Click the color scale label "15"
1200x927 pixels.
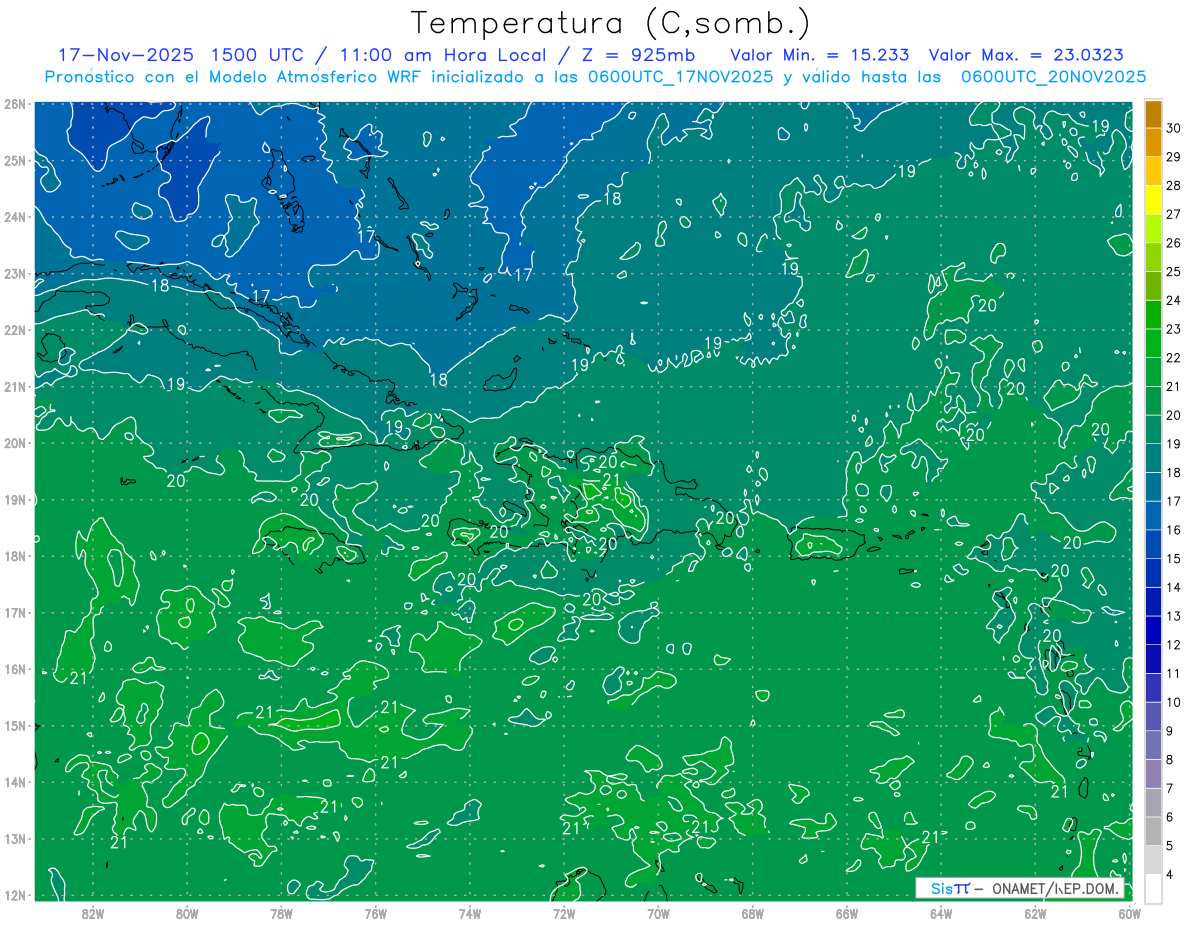coord(1174,558)
